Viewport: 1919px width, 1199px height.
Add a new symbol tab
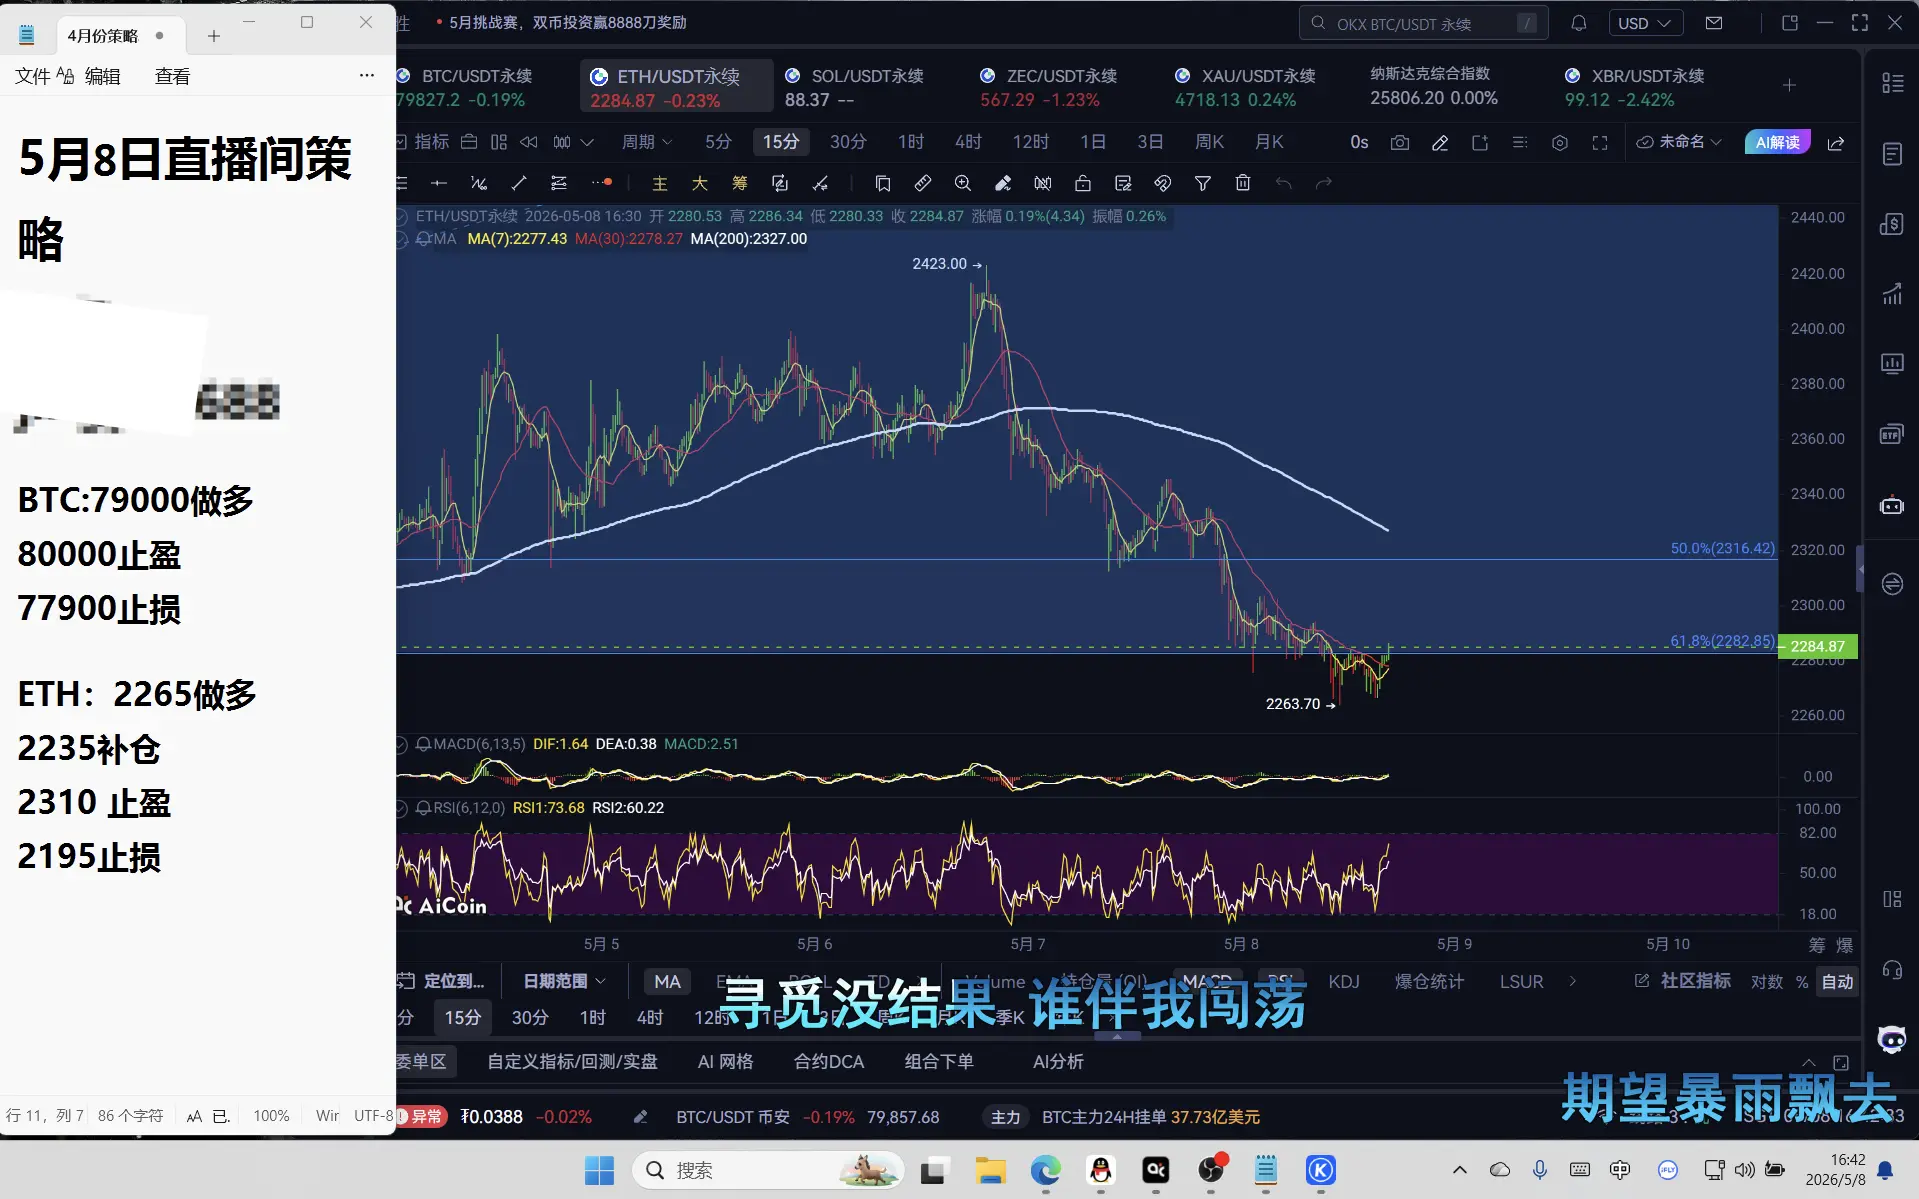pos(1789,85)
